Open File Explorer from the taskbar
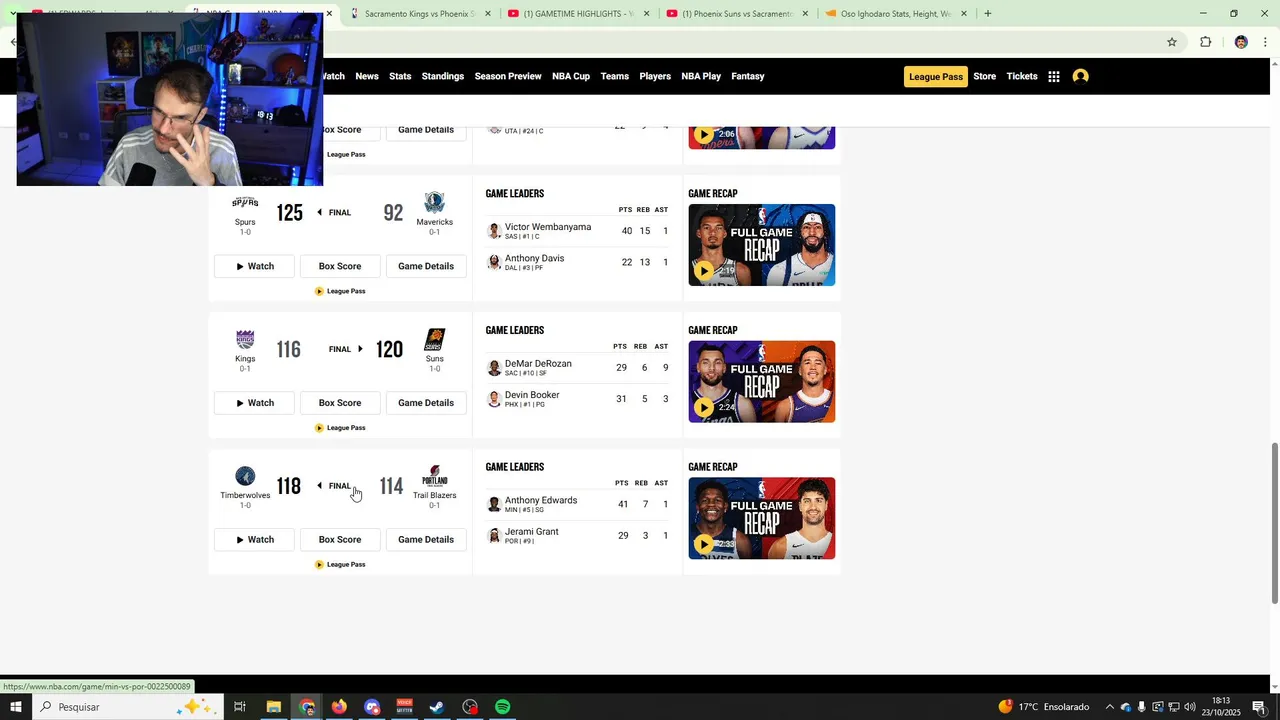This screenshot has height=720, width=1280. [x=273, y=707]
